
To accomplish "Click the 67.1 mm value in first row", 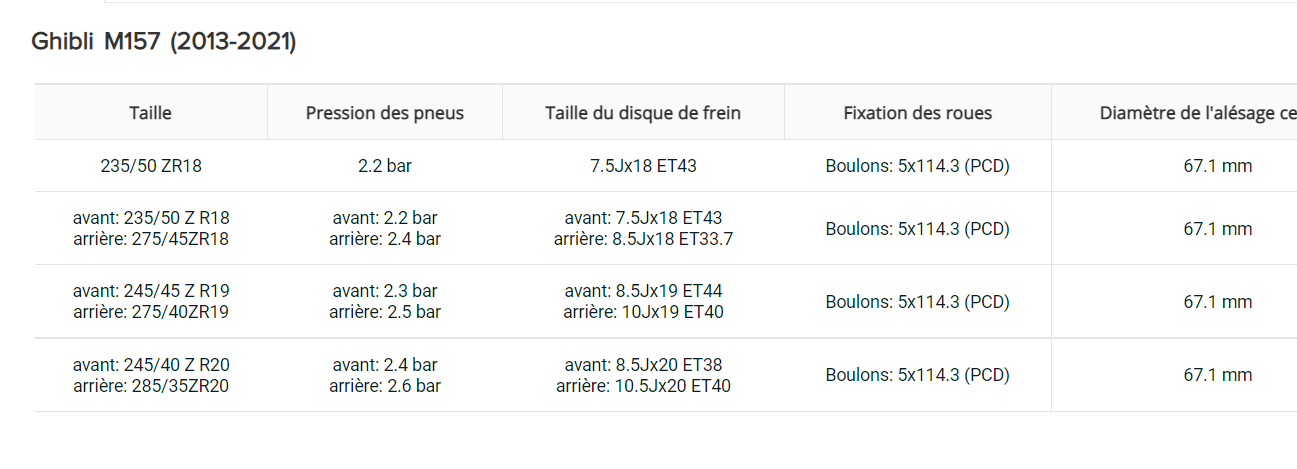I will 1217,166.
